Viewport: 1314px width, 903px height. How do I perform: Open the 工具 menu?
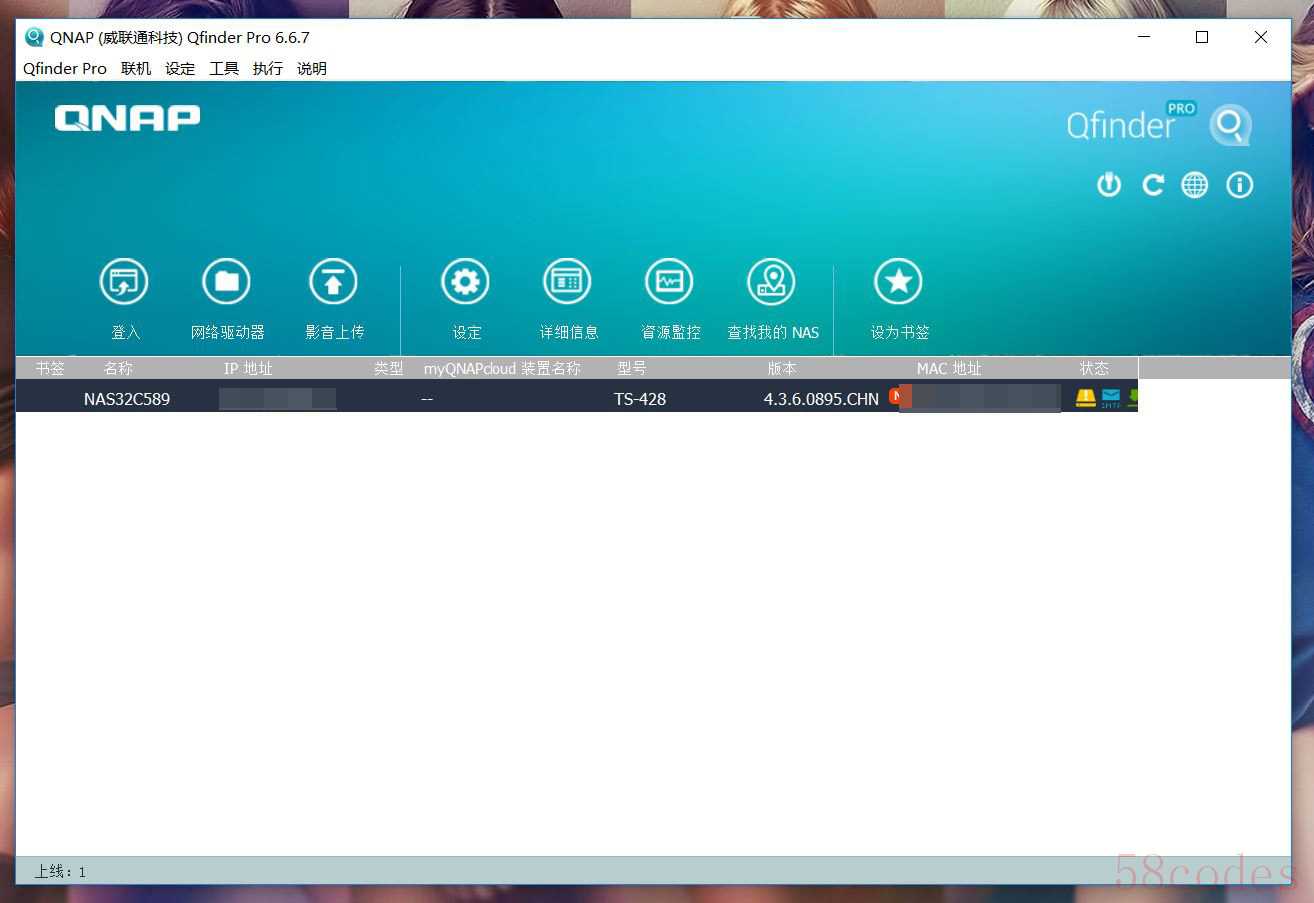coord(224,69)
